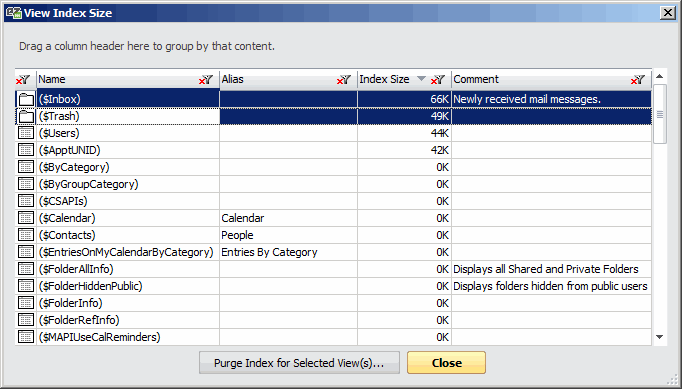
Task: Click the view icon beside ($Users)
Action: [26, 133]
